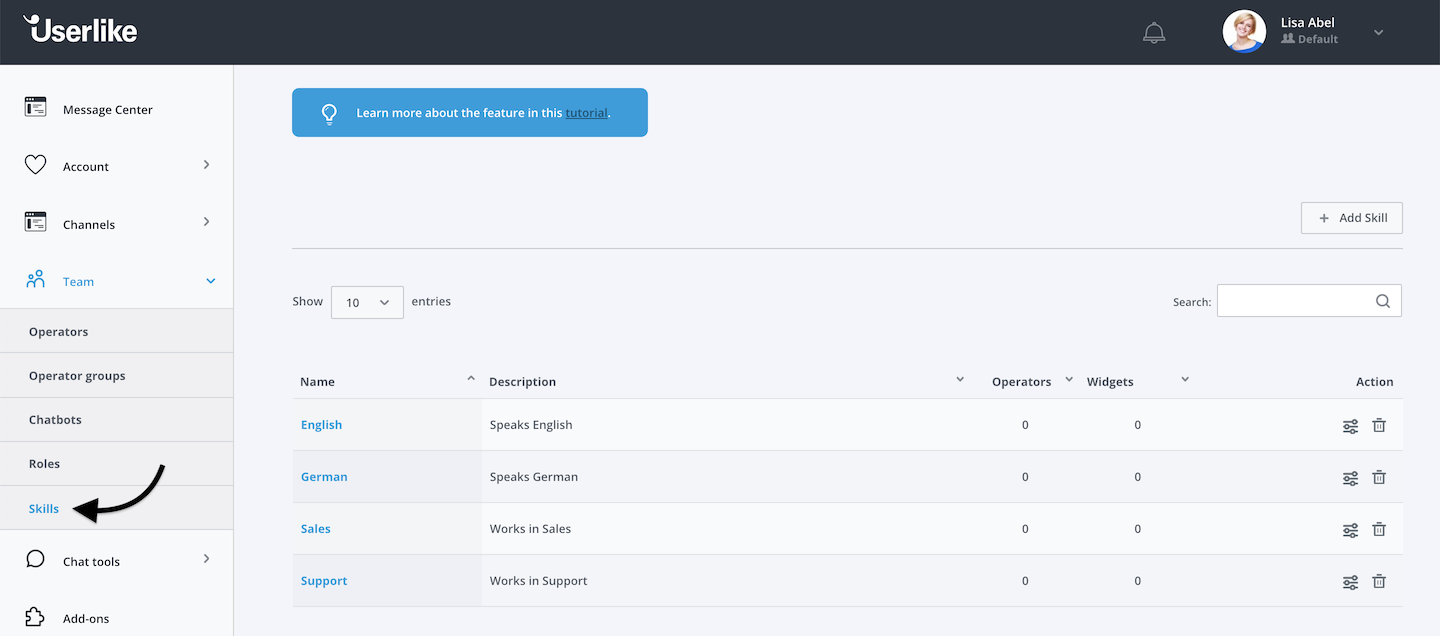Delete the Support skill

(x=1379, y=581)
